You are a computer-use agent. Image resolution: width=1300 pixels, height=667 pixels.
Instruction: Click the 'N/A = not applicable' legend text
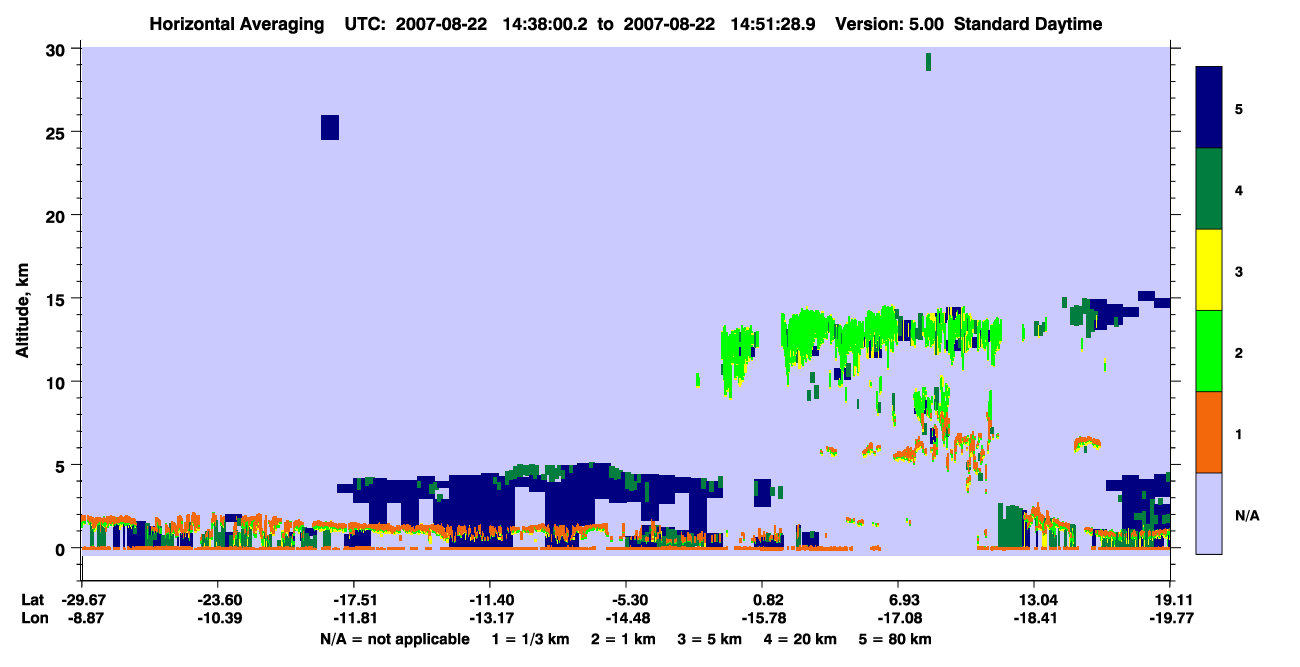pyautogui.click(x=394, y=639)
